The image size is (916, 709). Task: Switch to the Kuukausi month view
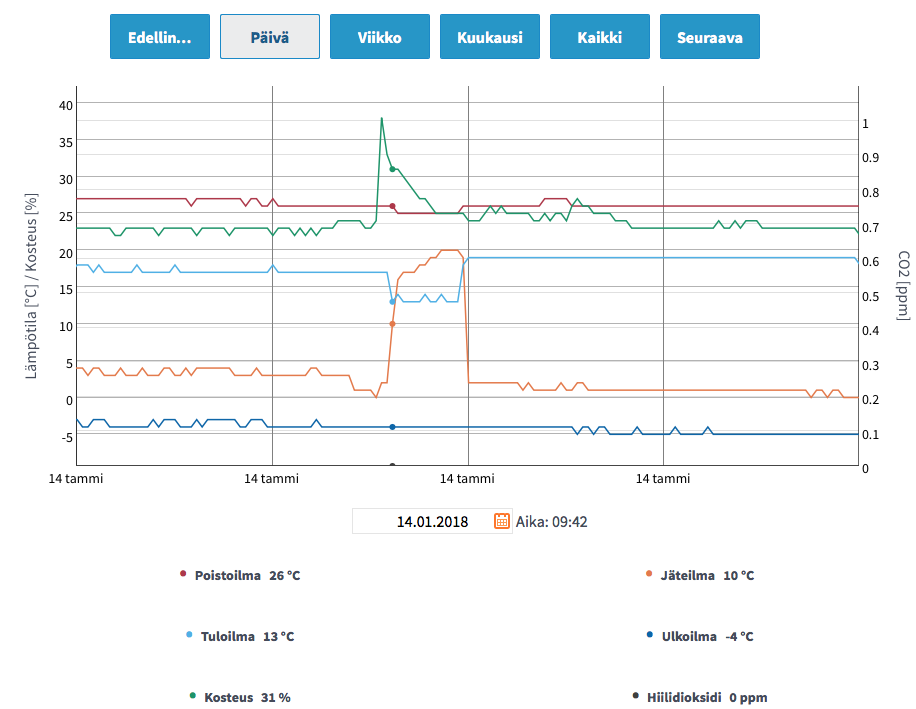[x=490, y=37]
